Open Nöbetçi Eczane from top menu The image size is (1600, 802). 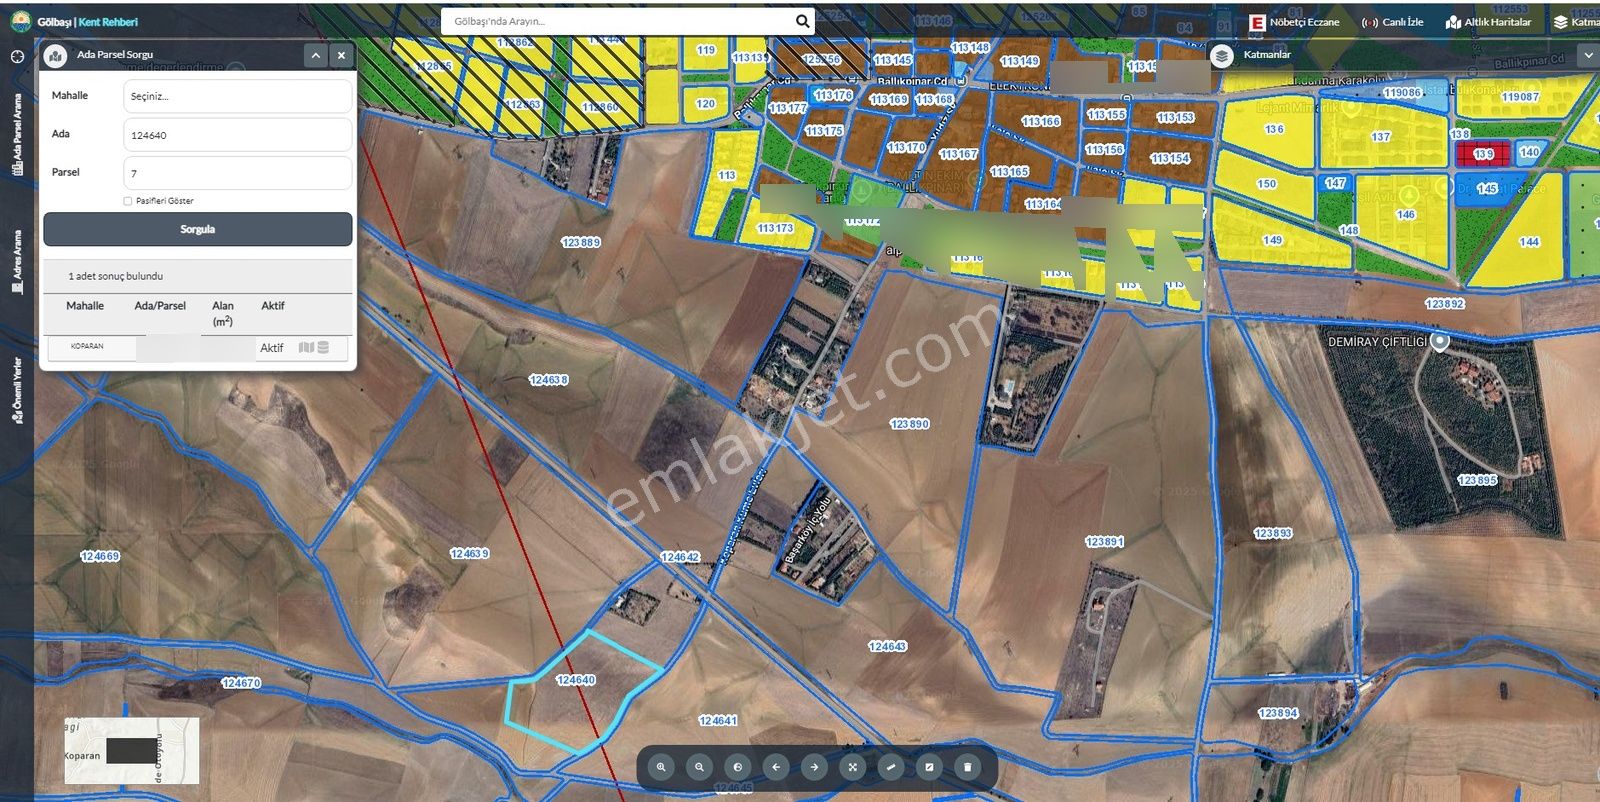click(x=1294, y=22)
